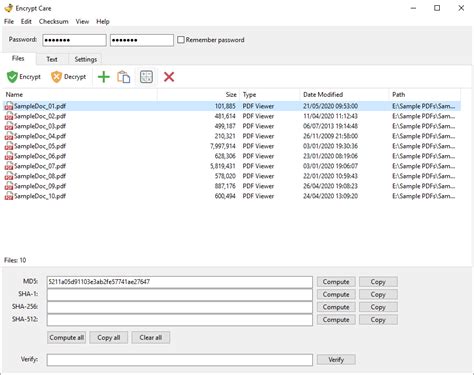The width and height of the screenshot is (474, 375).
Task: Click the first Password field
Action: tap(74, 40)
